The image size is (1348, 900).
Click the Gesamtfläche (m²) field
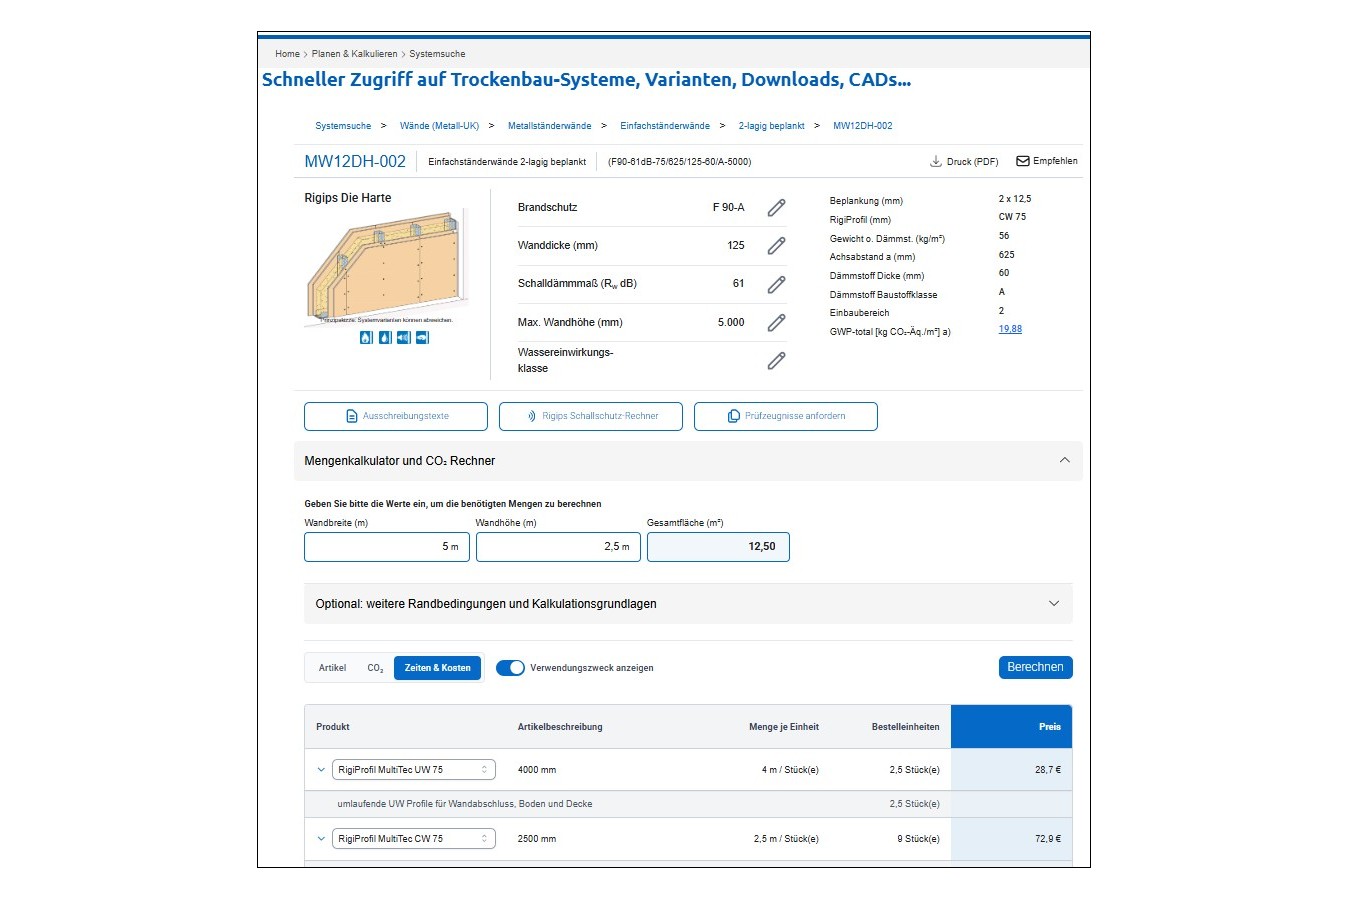[x=718, y=547]
